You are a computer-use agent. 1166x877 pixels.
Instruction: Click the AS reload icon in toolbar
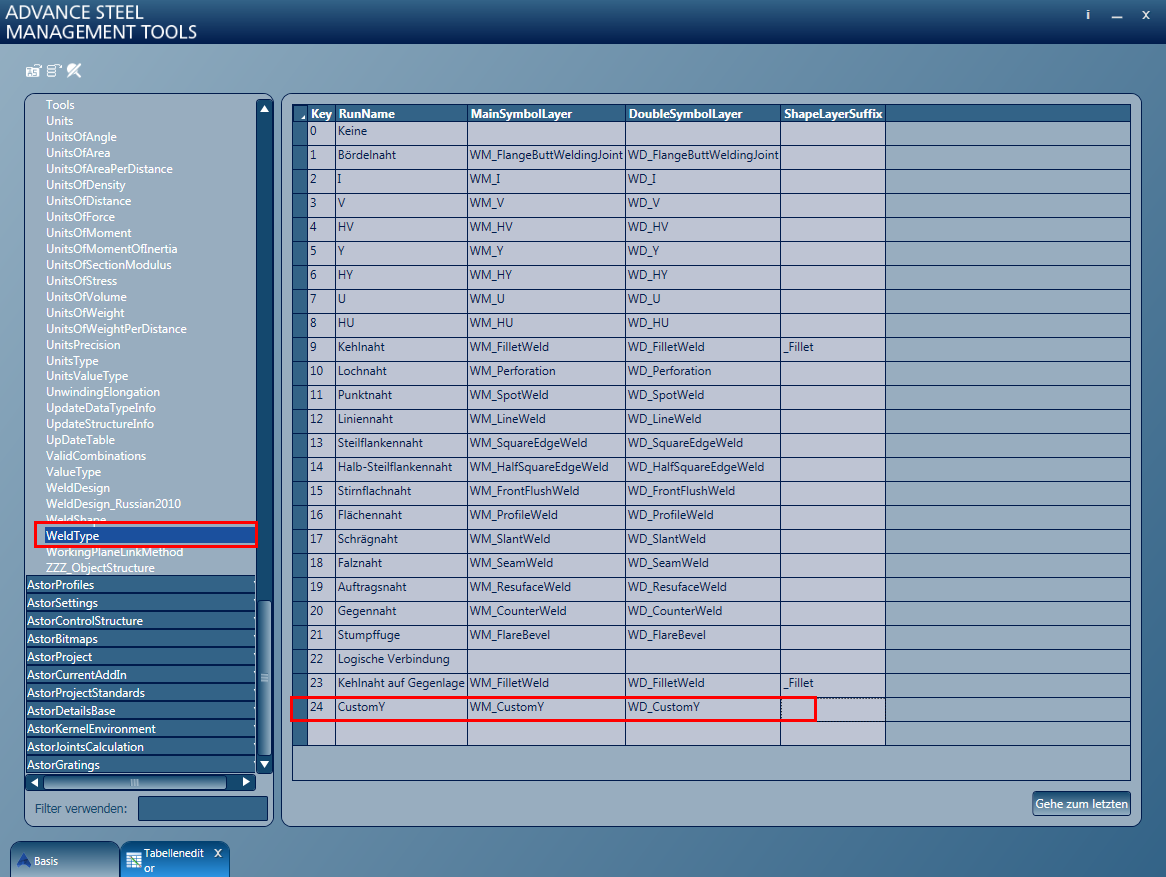33,71
